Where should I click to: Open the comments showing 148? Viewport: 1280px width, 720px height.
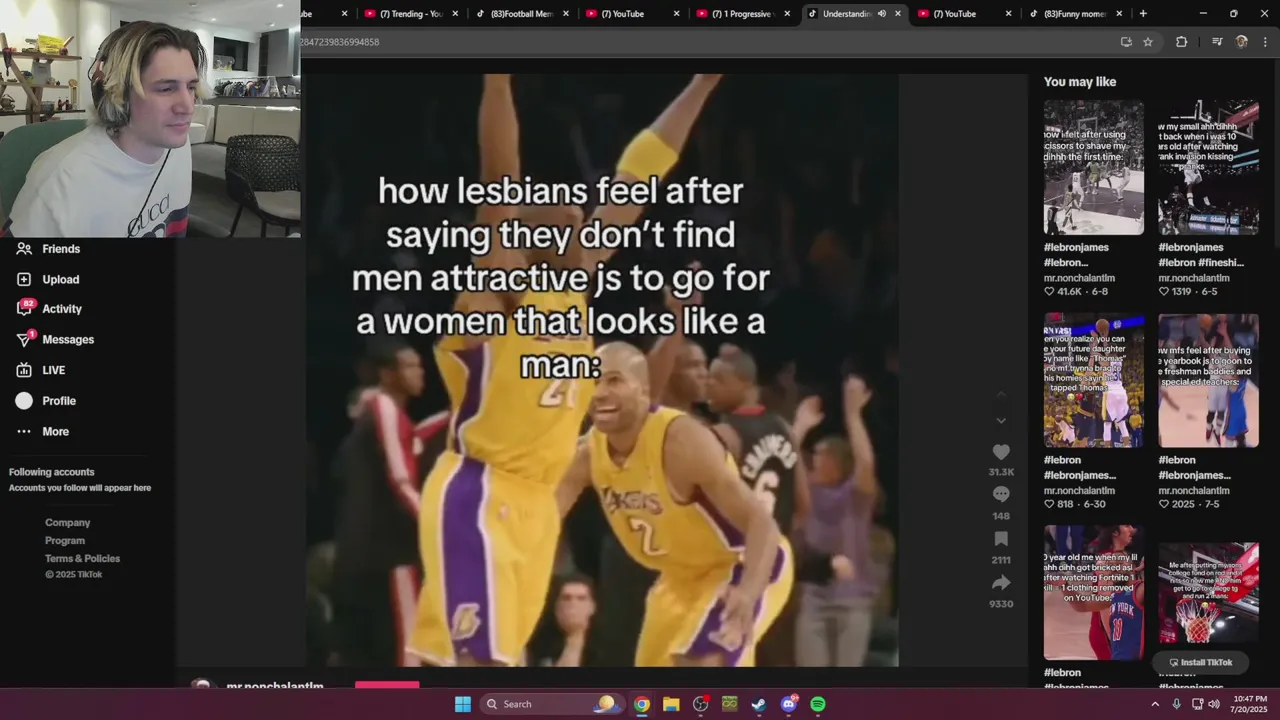pos(1001,494)
